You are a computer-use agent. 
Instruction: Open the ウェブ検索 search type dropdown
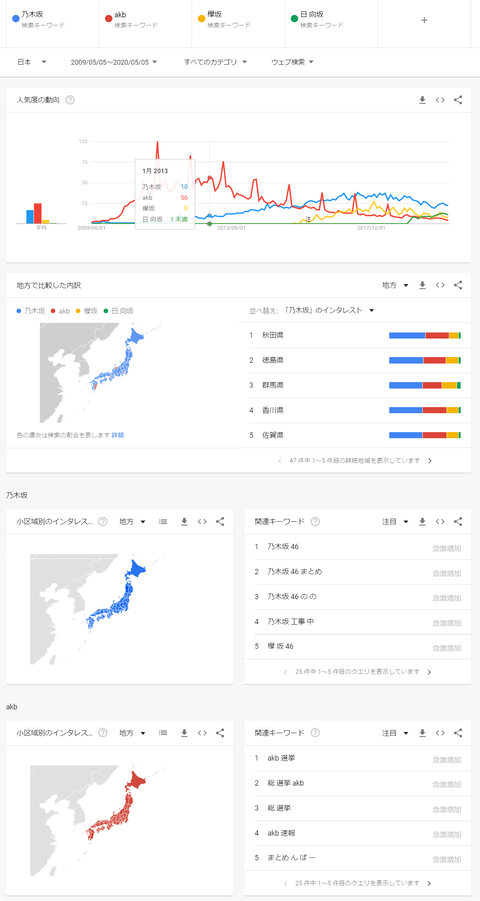[x=292, y=62]
